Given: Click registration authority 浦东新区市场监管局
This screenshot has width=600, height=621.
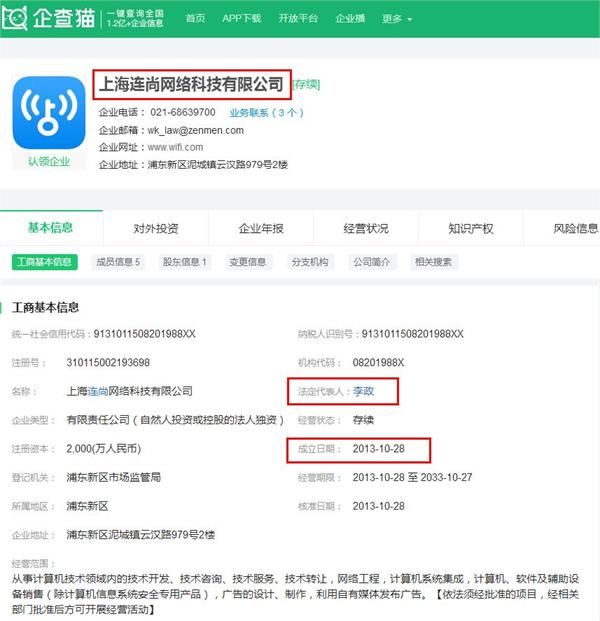Looking at the screenshot, I should (114, 477).
